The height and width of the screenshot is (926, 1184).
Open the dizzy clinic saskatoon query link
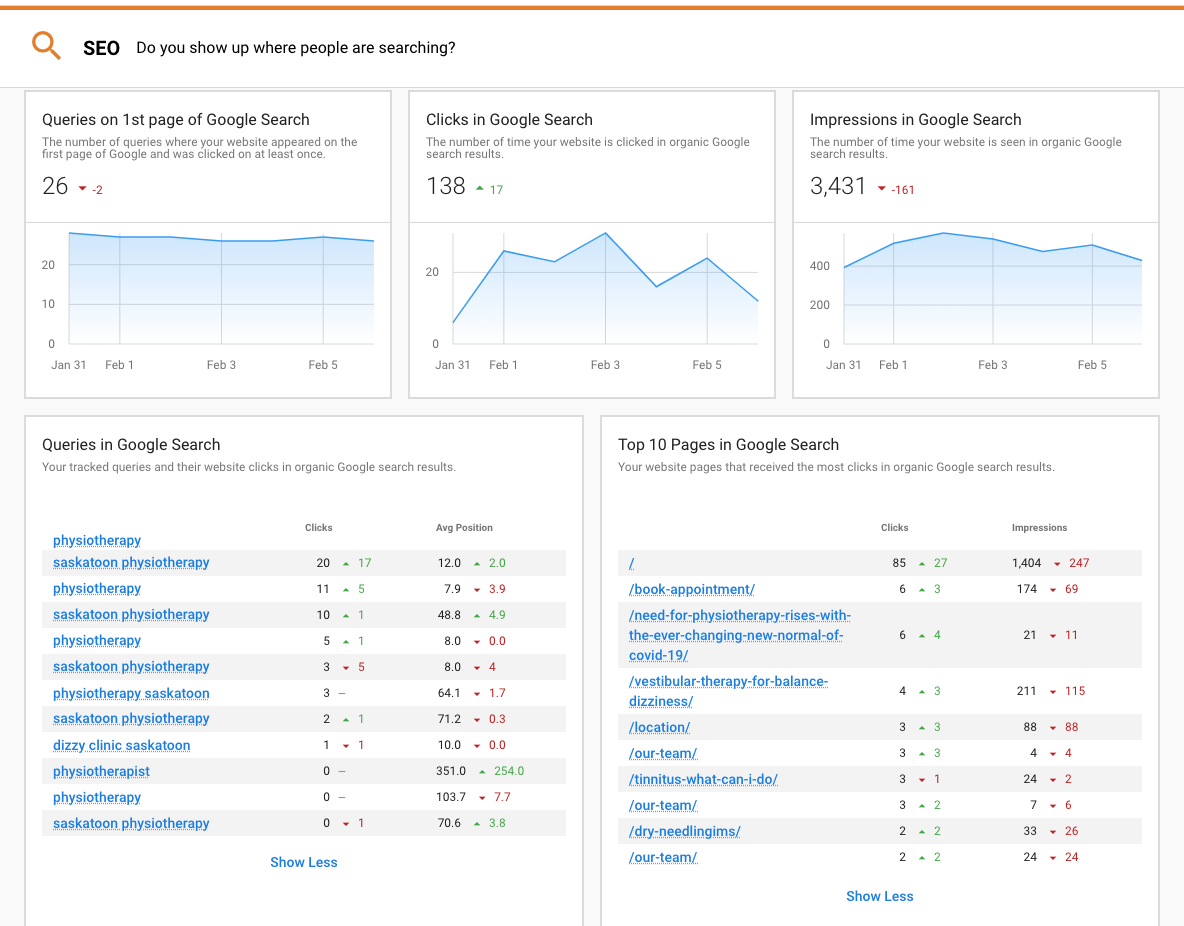[x=121, y=745]
